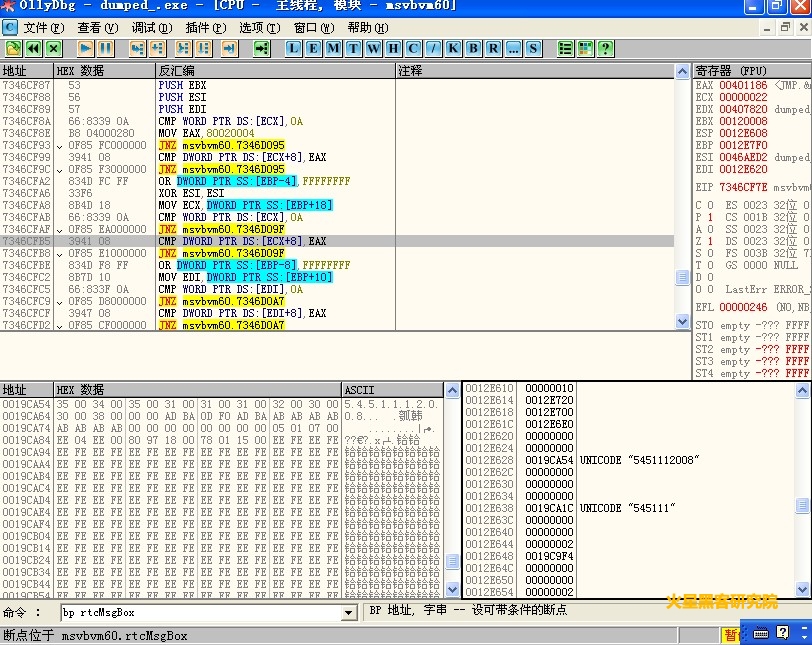Open Call stack with K button
812x645 pixels.
point(453,48)
